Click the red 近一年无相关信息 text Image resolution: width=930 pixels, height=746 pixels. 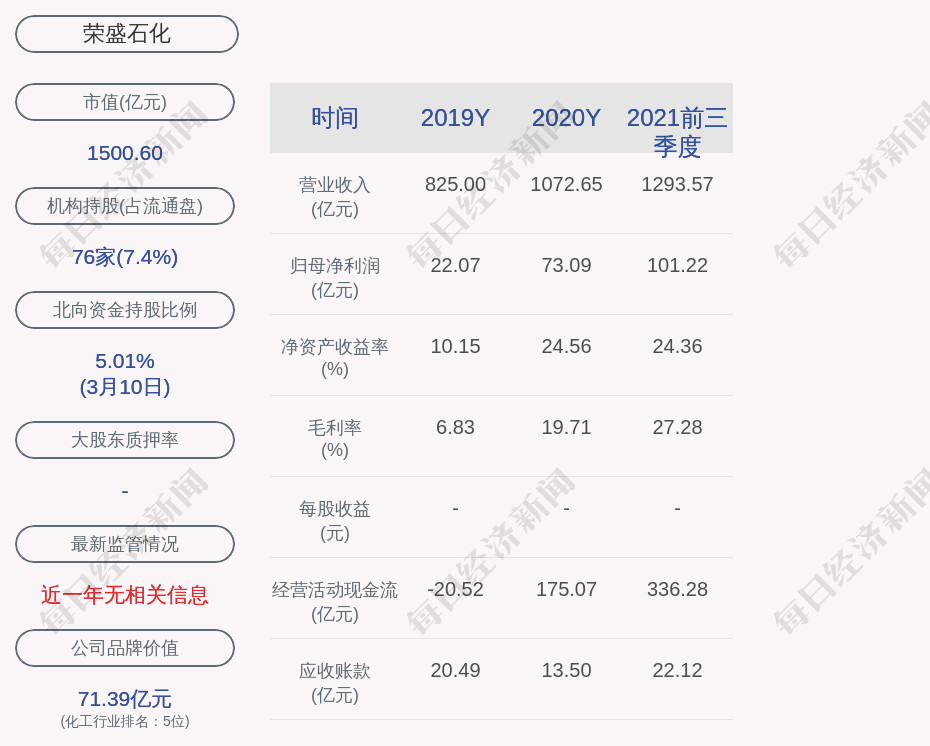click(x=125, y=595)
